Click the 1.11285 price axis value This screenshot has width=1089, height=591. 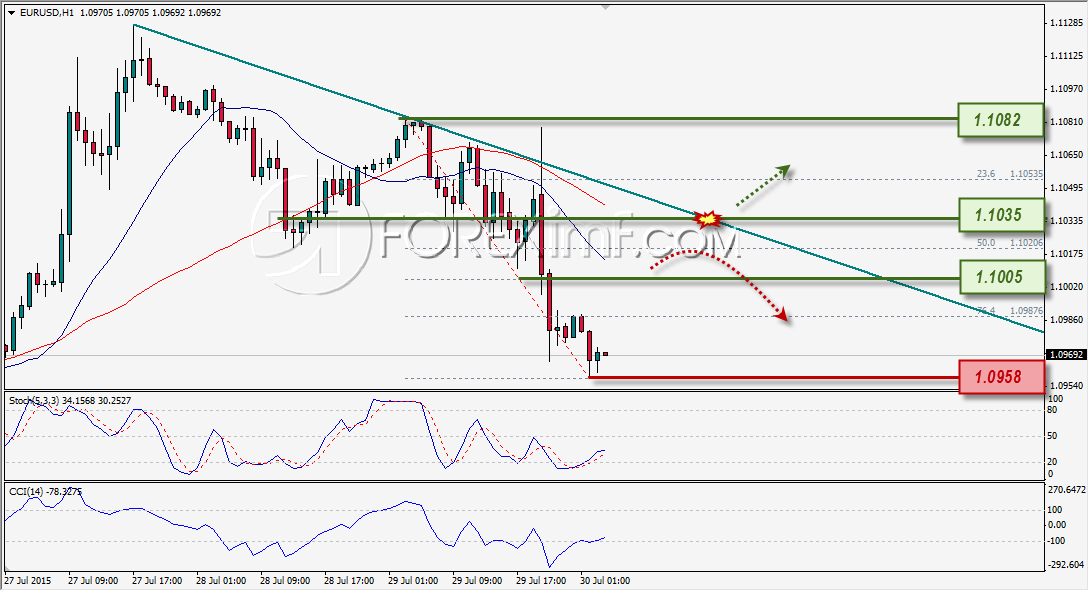(1066, 23)
